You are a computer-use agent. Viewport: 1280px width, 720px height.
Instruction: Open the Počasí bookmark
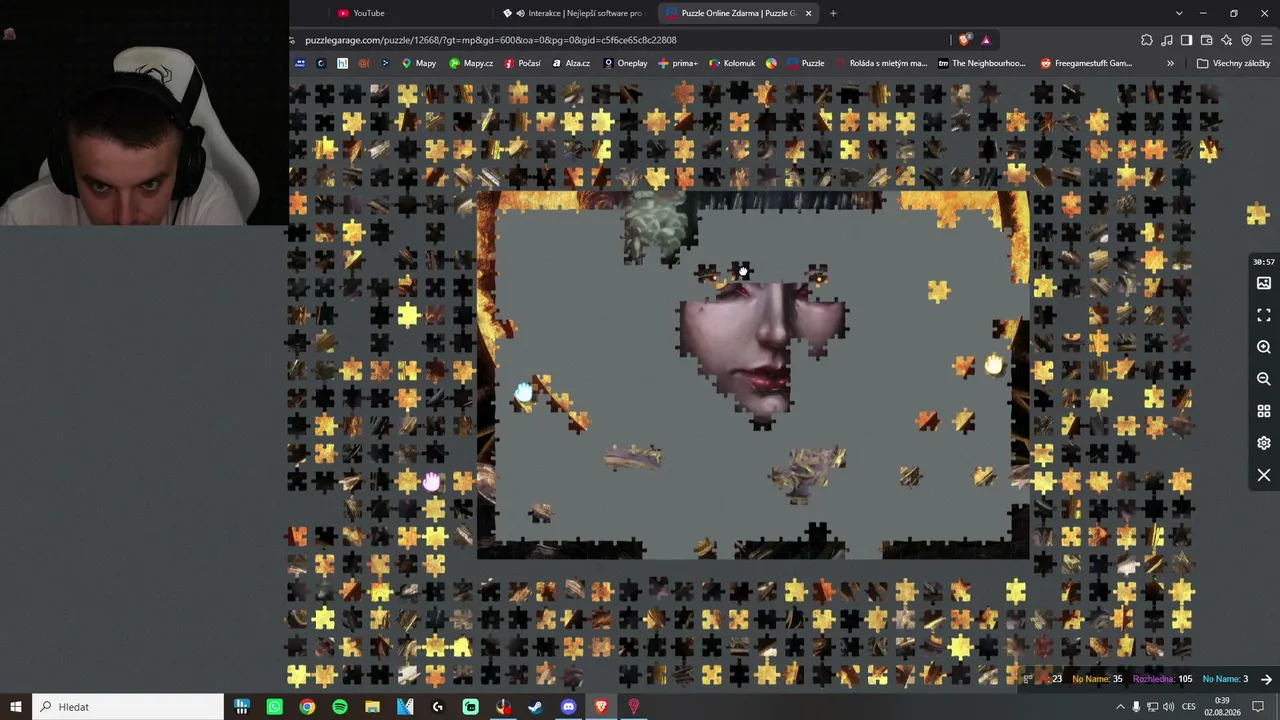(x=522, y=63)
